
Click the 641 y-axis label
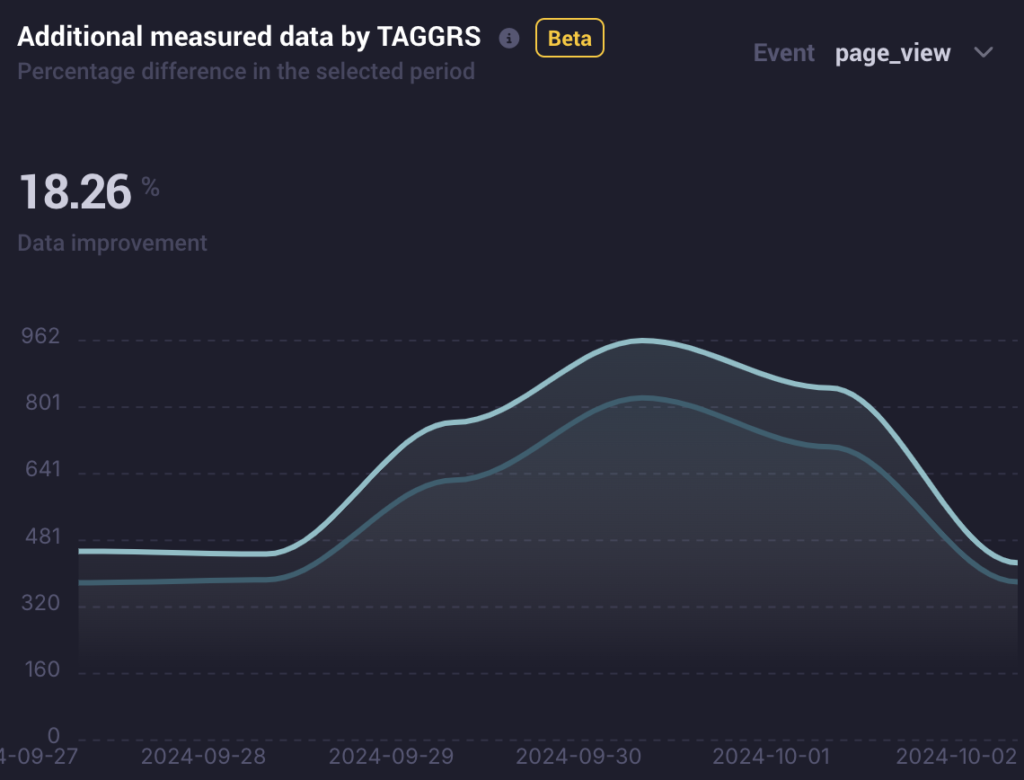(x=42, y=469)
